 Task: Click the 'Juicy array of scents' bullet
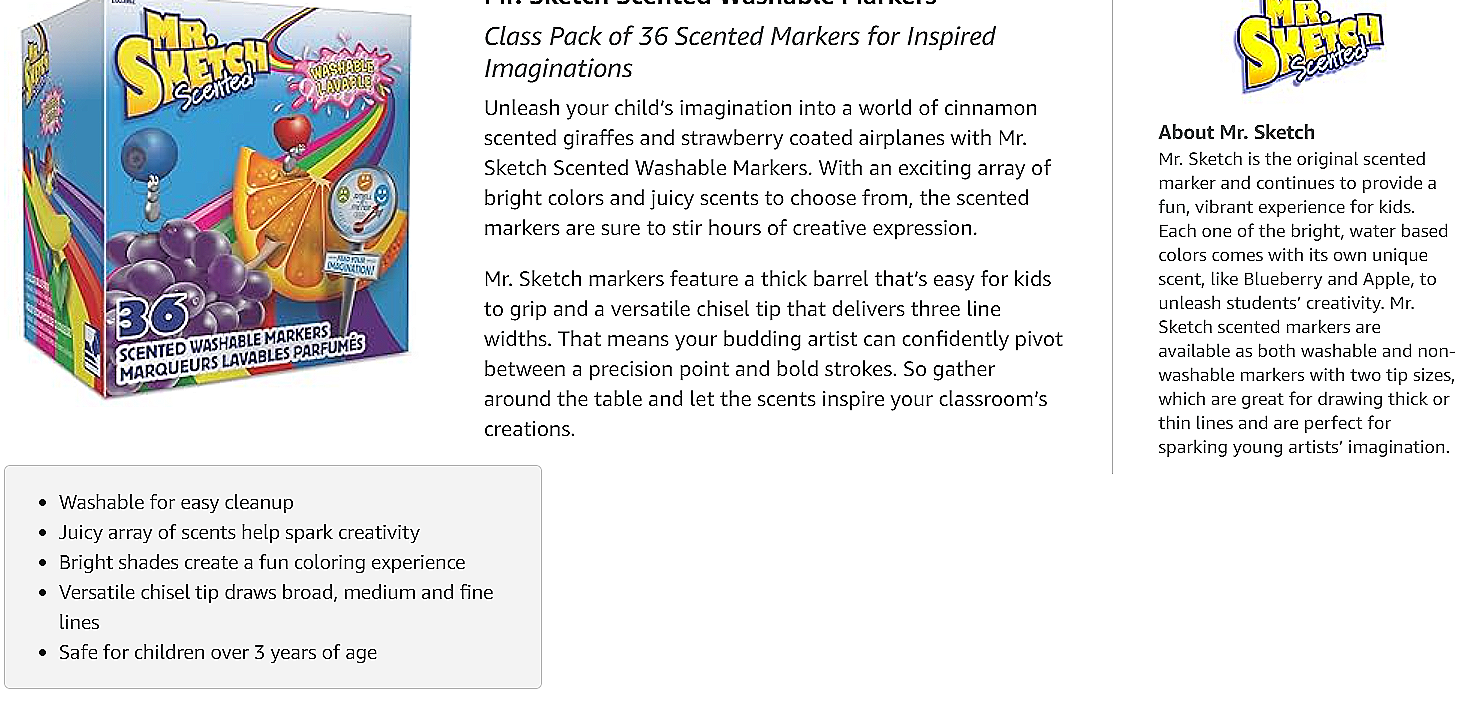[x=239, y=532]
